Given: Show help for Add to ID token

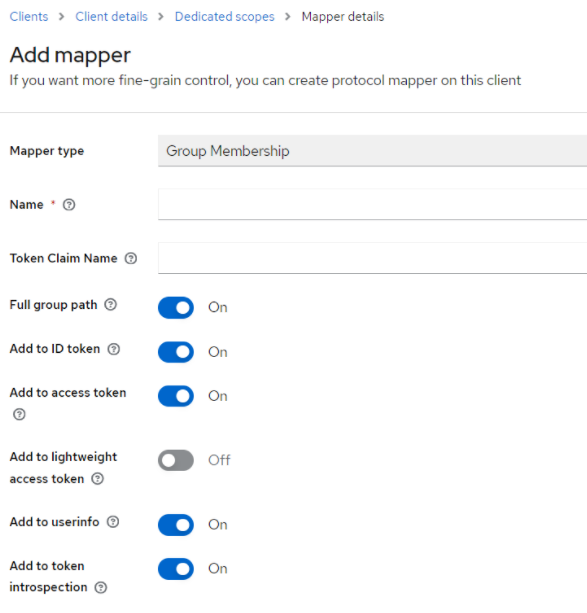Looking at the screenshot, I should pos(114,349).
